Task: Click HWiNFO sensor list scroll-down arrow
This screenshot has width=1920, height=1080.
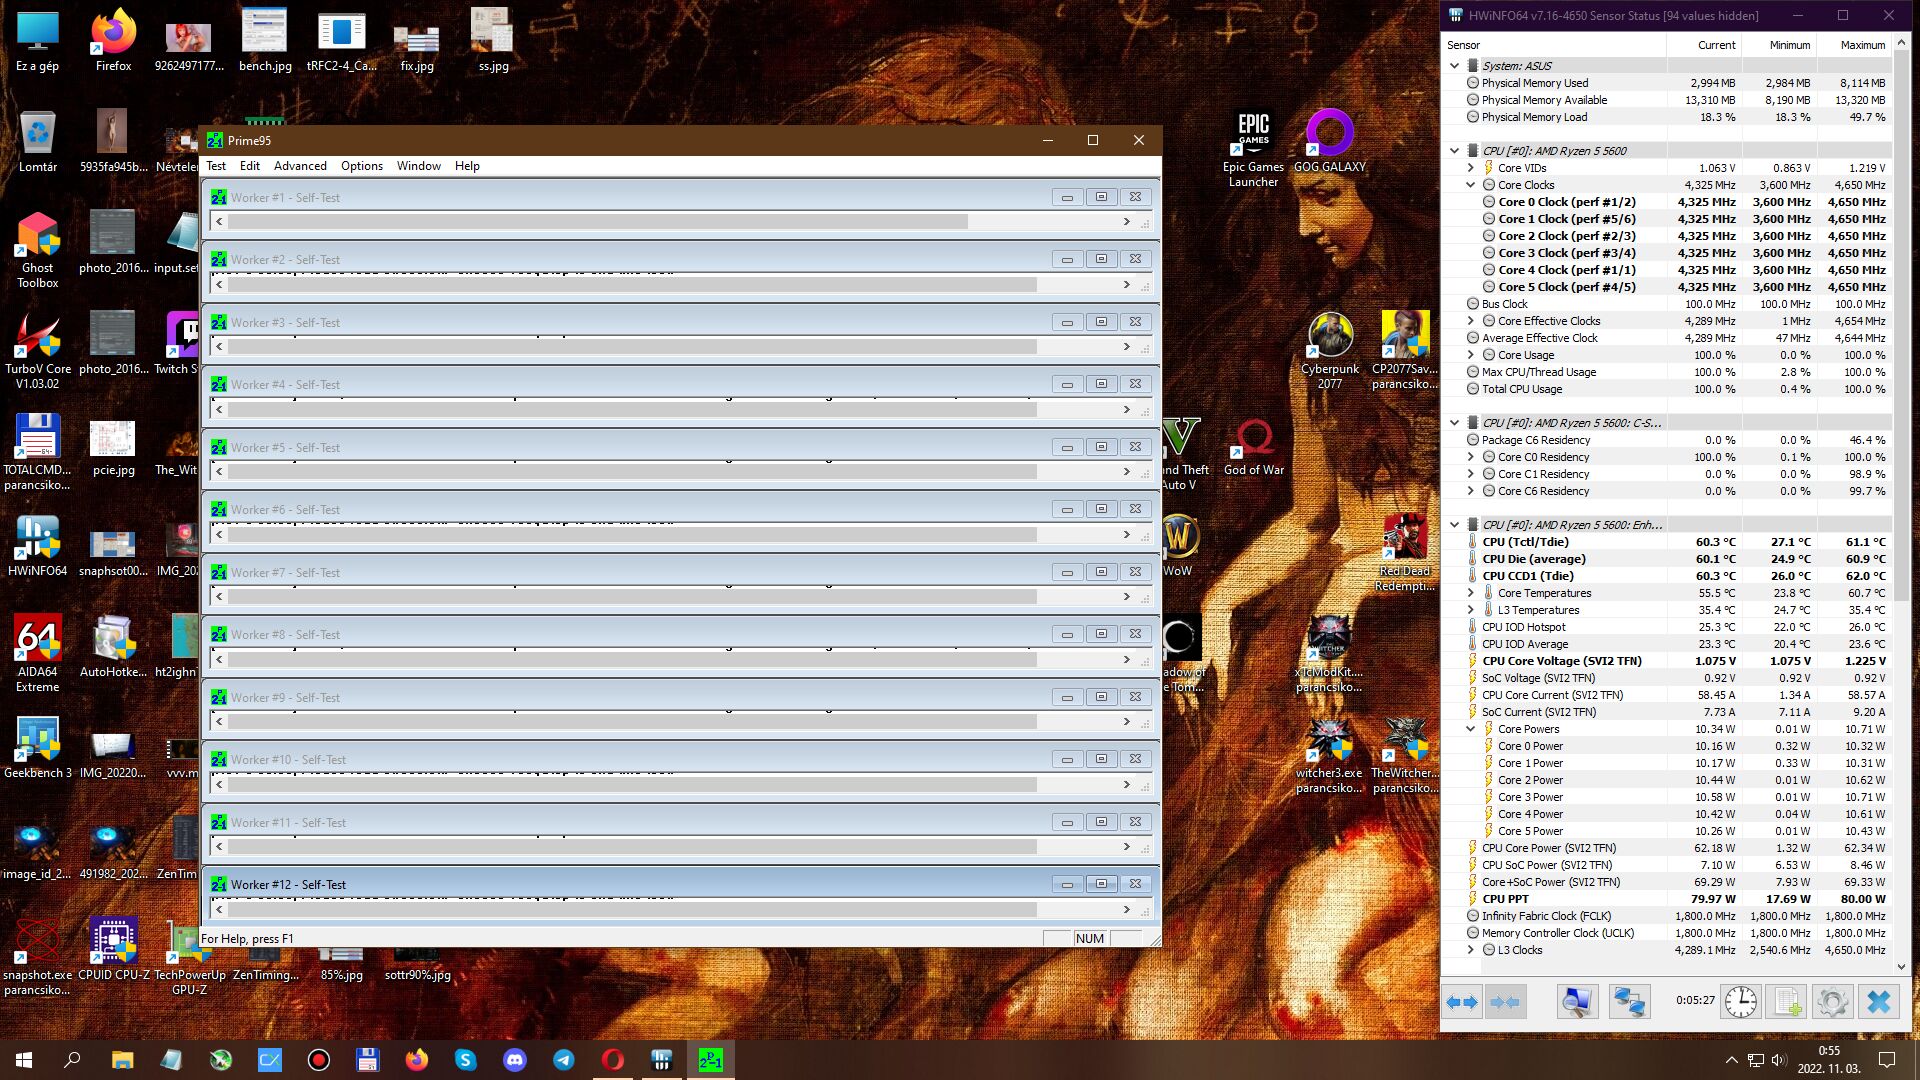Action: [x=1901, y=967]
